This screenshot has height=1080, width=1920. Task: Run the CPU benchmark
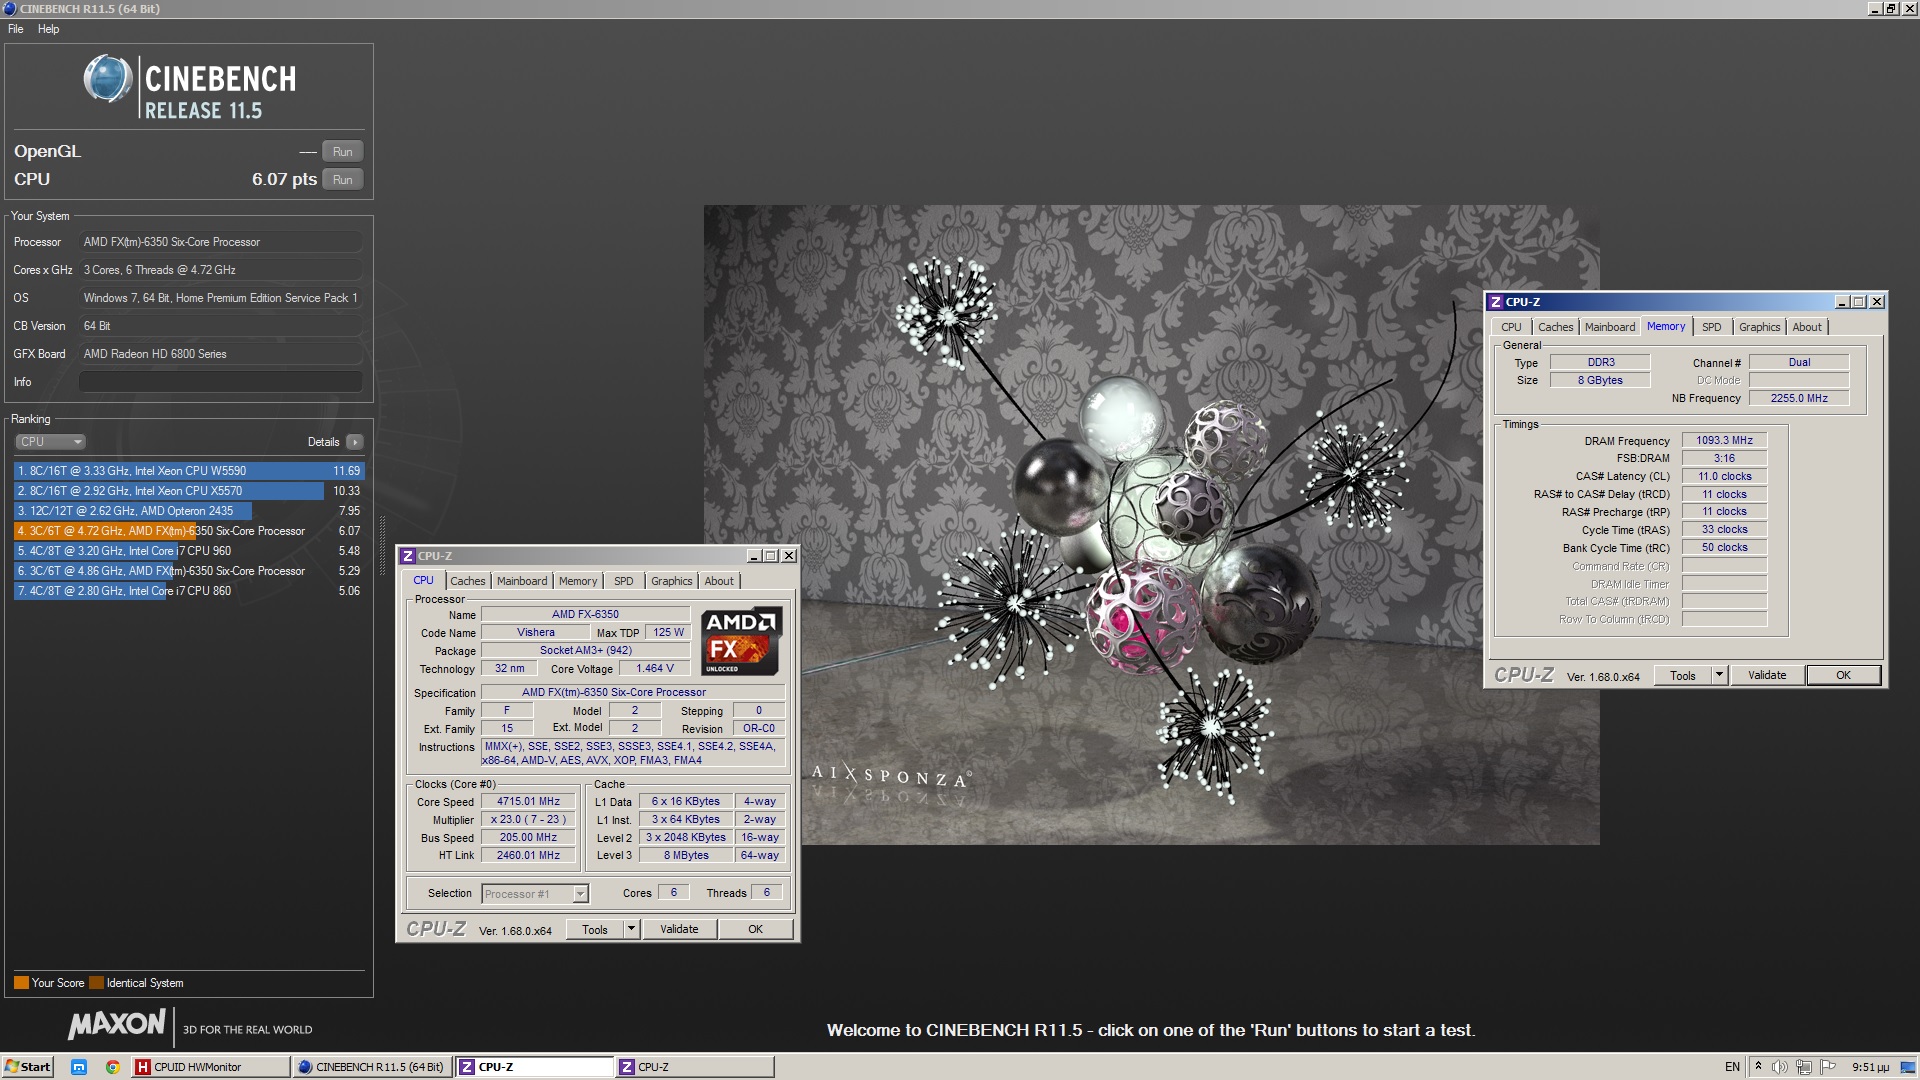[342, 180]
